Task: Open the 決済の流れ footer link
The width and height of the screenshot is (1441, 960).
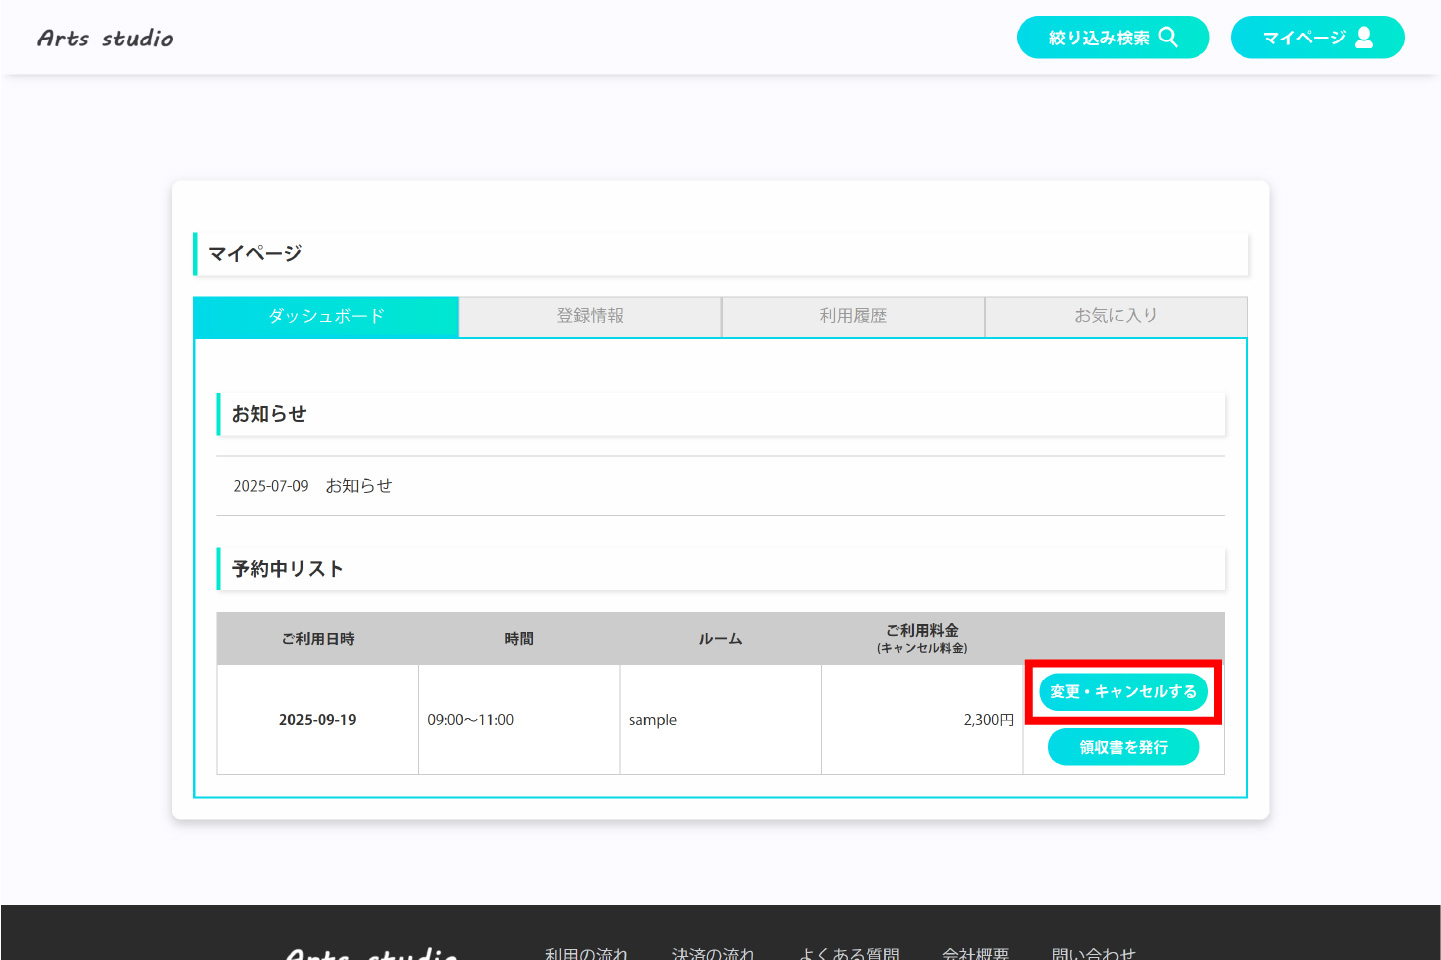Action: click(x=713, y=953)
